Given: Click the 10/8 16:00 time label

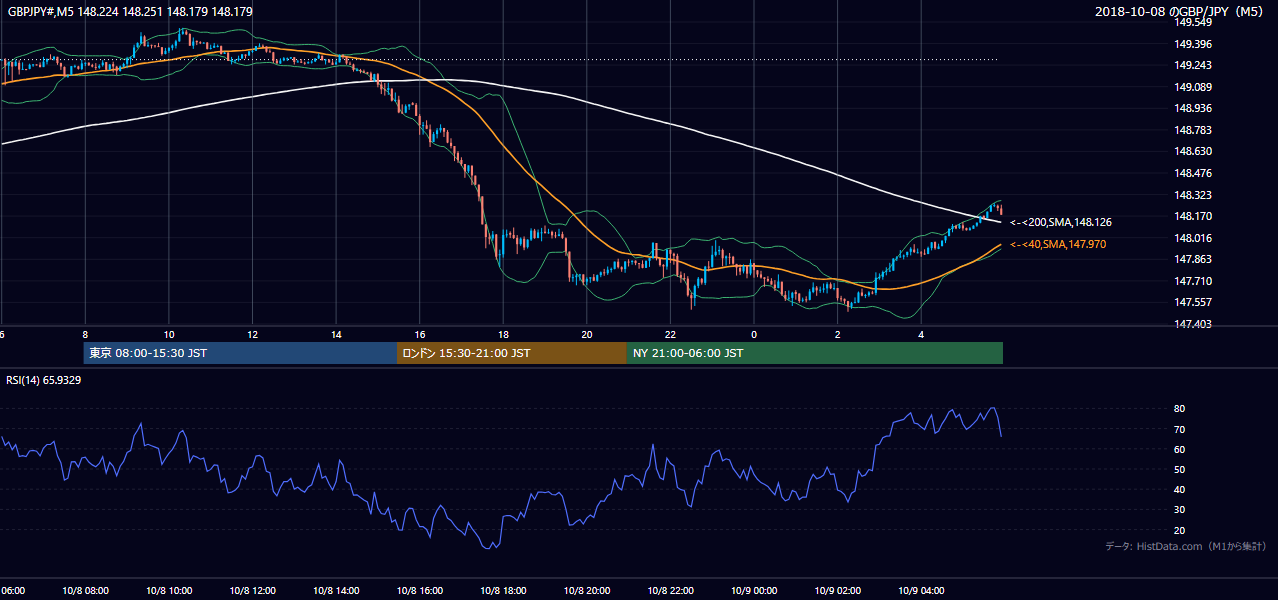Looking at the screenshot, I should (420, 591).
